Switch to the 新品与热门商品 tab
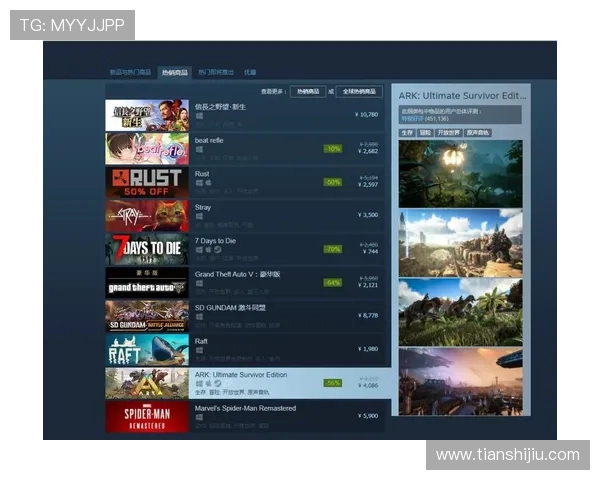Screen dimensions: 600x480 coord(130,72)
